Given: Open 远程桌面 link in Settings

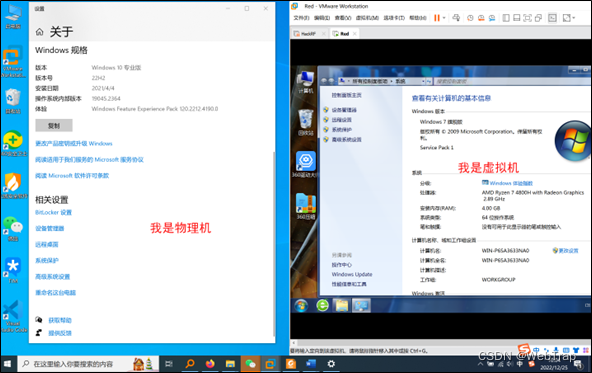Looking at the screenshot, I should coord(47,245).
